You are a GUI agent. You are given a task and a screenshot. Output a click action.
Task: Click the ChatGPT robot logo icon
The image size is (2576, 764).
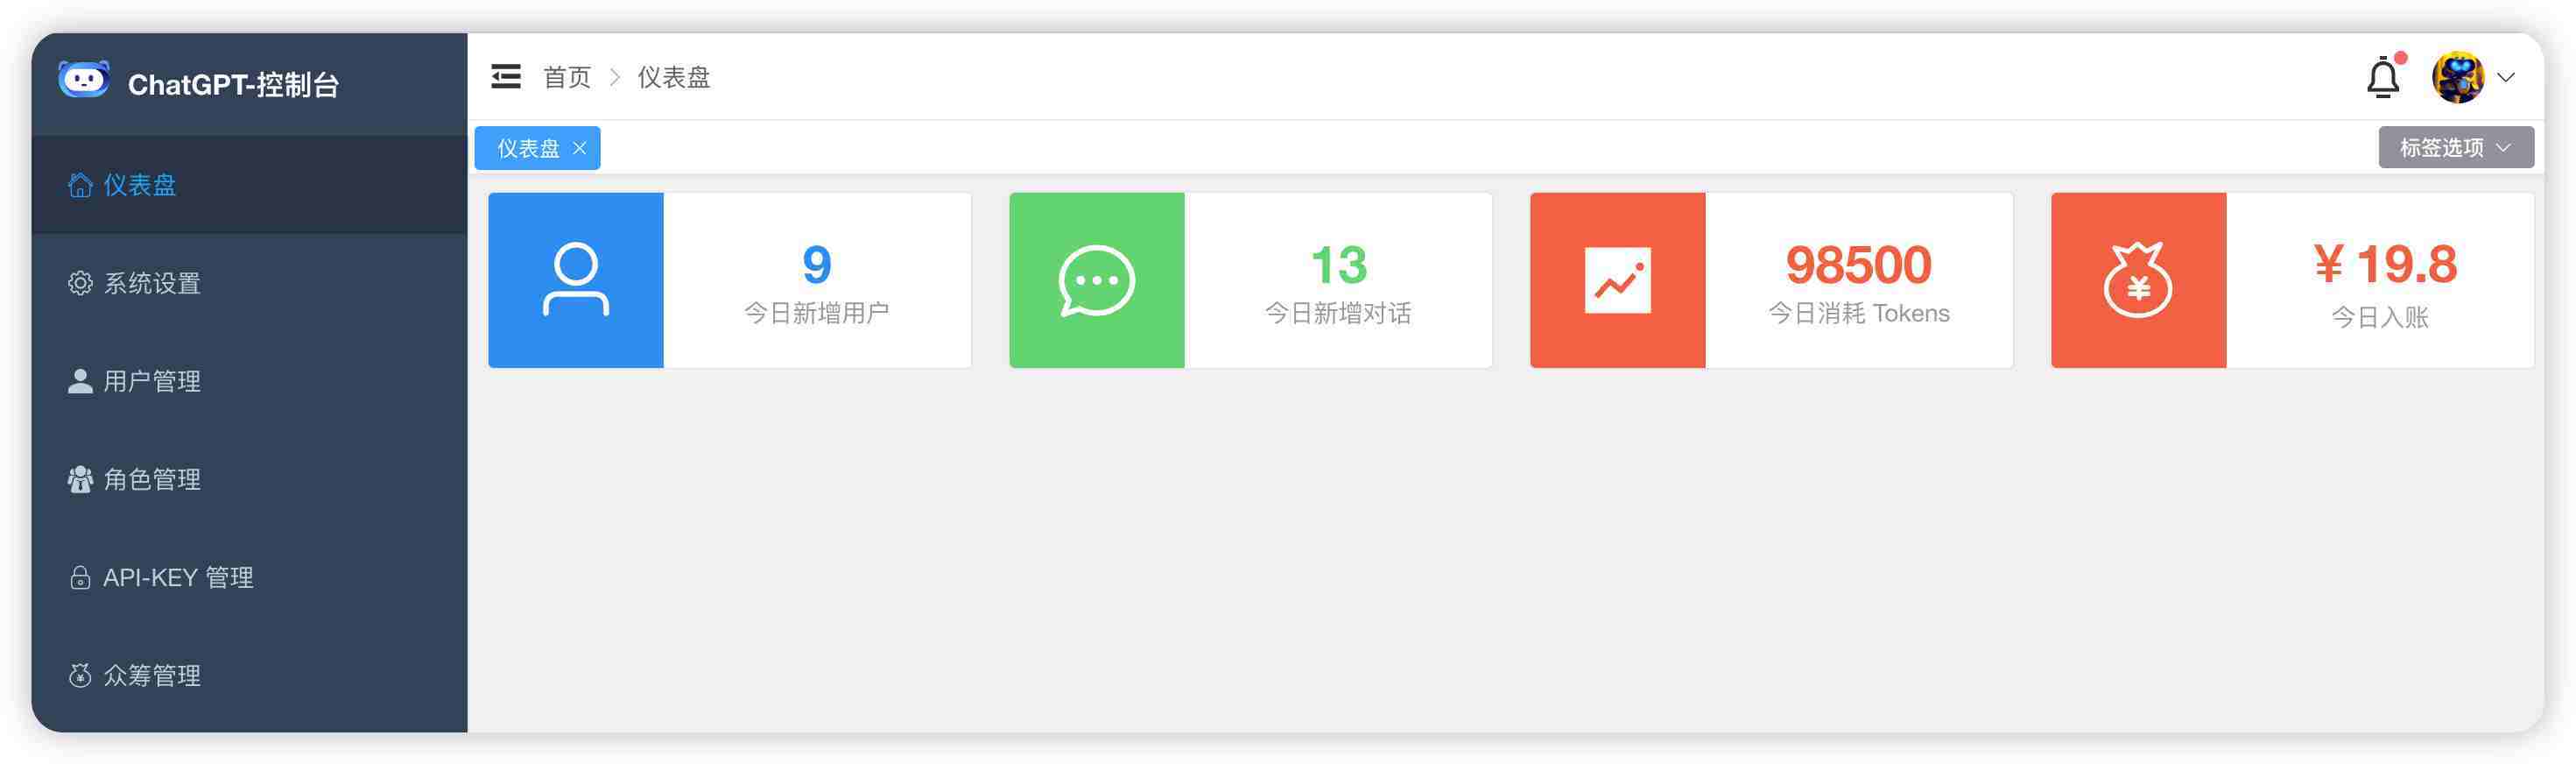click(84, 79)
